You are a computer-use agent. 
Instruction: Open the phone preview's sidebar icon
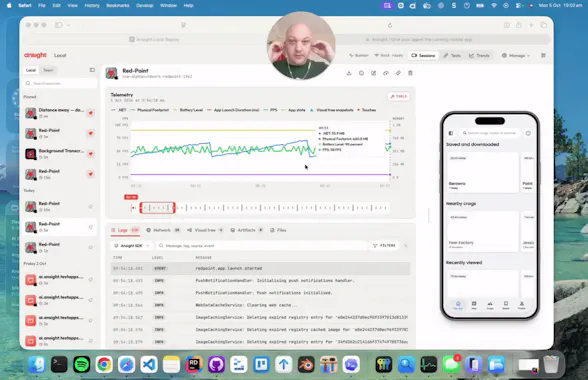(x=451, y=133)
